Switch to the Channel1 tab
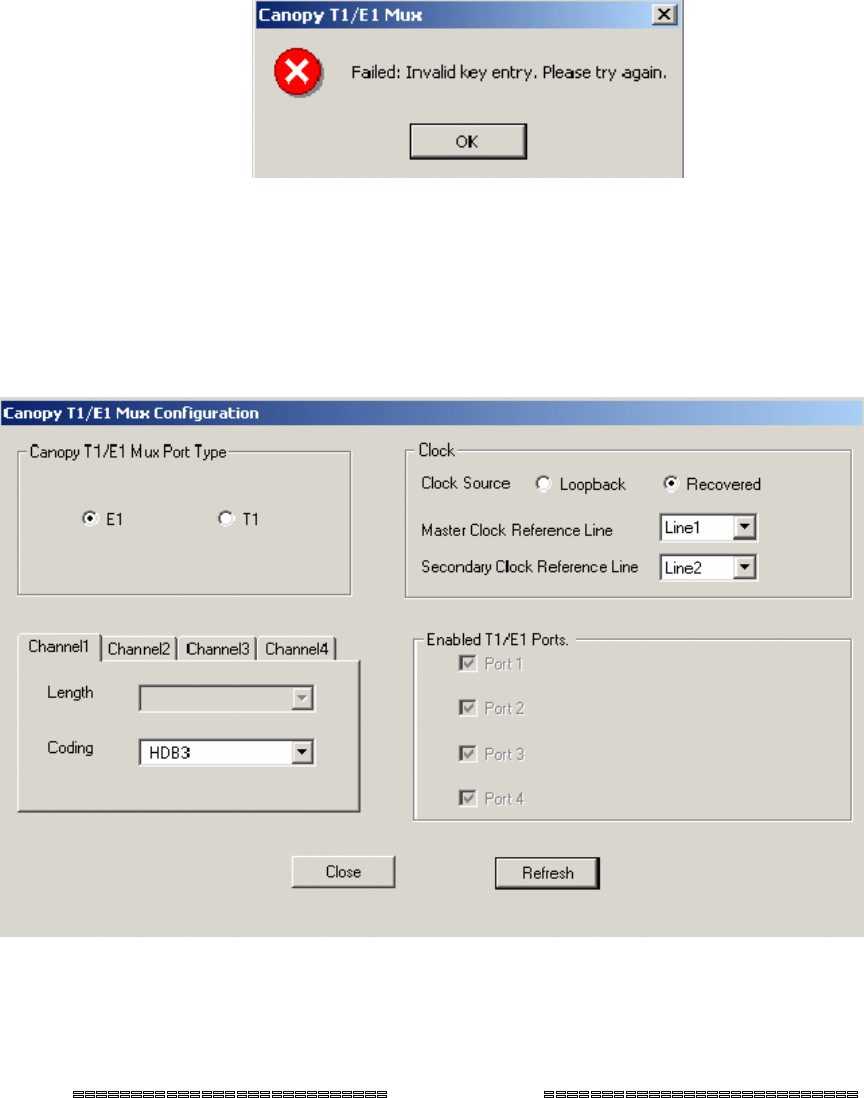Viewport: 864px width, 1098px height. [59, 646]
